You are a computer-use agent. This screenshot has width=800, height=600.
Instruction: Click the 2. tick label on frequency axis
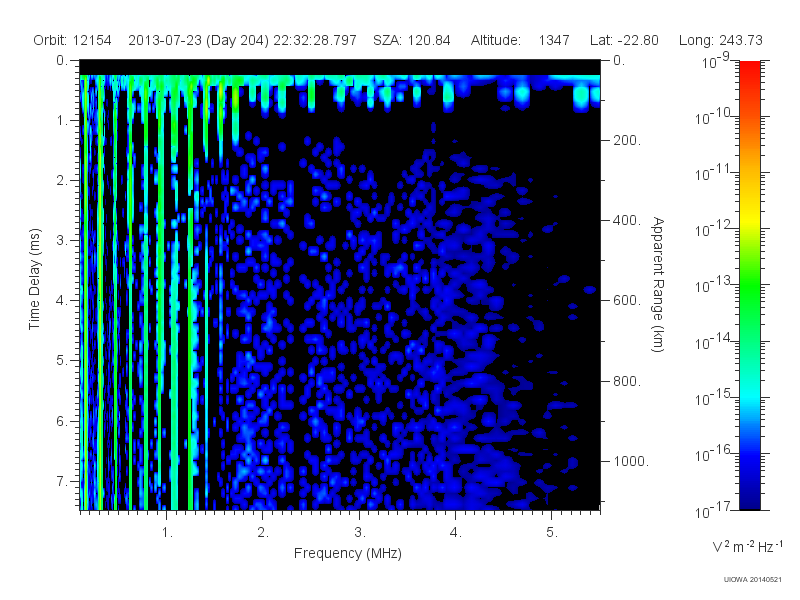pyautogui.click(x=263, y=533)
